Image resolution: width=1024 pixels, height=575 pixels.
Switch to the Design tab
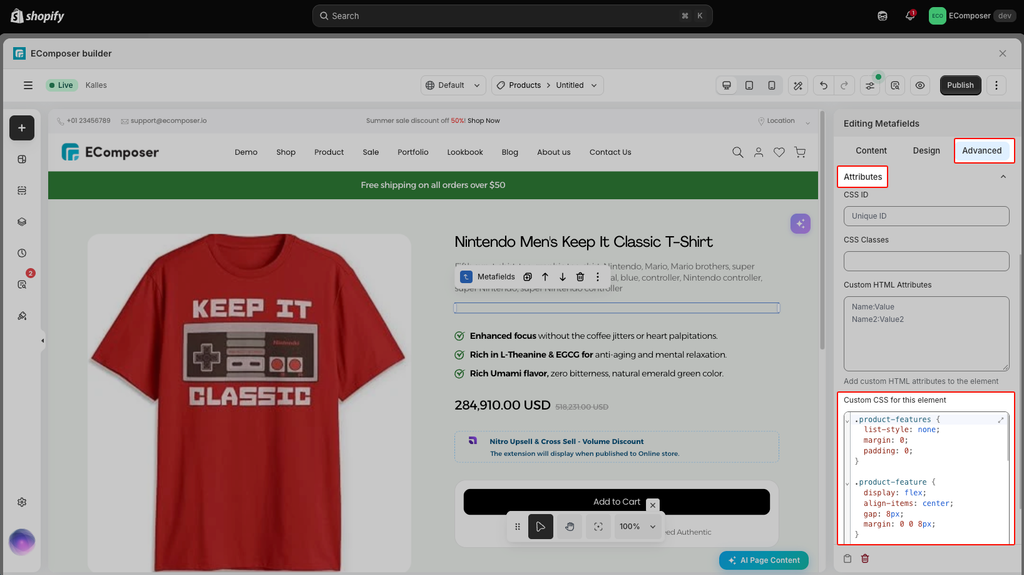[926, 150]
